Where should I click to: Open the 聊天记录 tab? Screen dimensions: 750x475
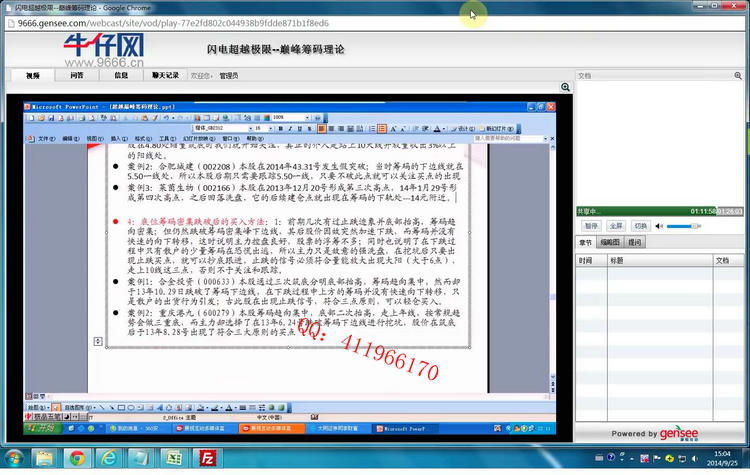click(165, 75)
